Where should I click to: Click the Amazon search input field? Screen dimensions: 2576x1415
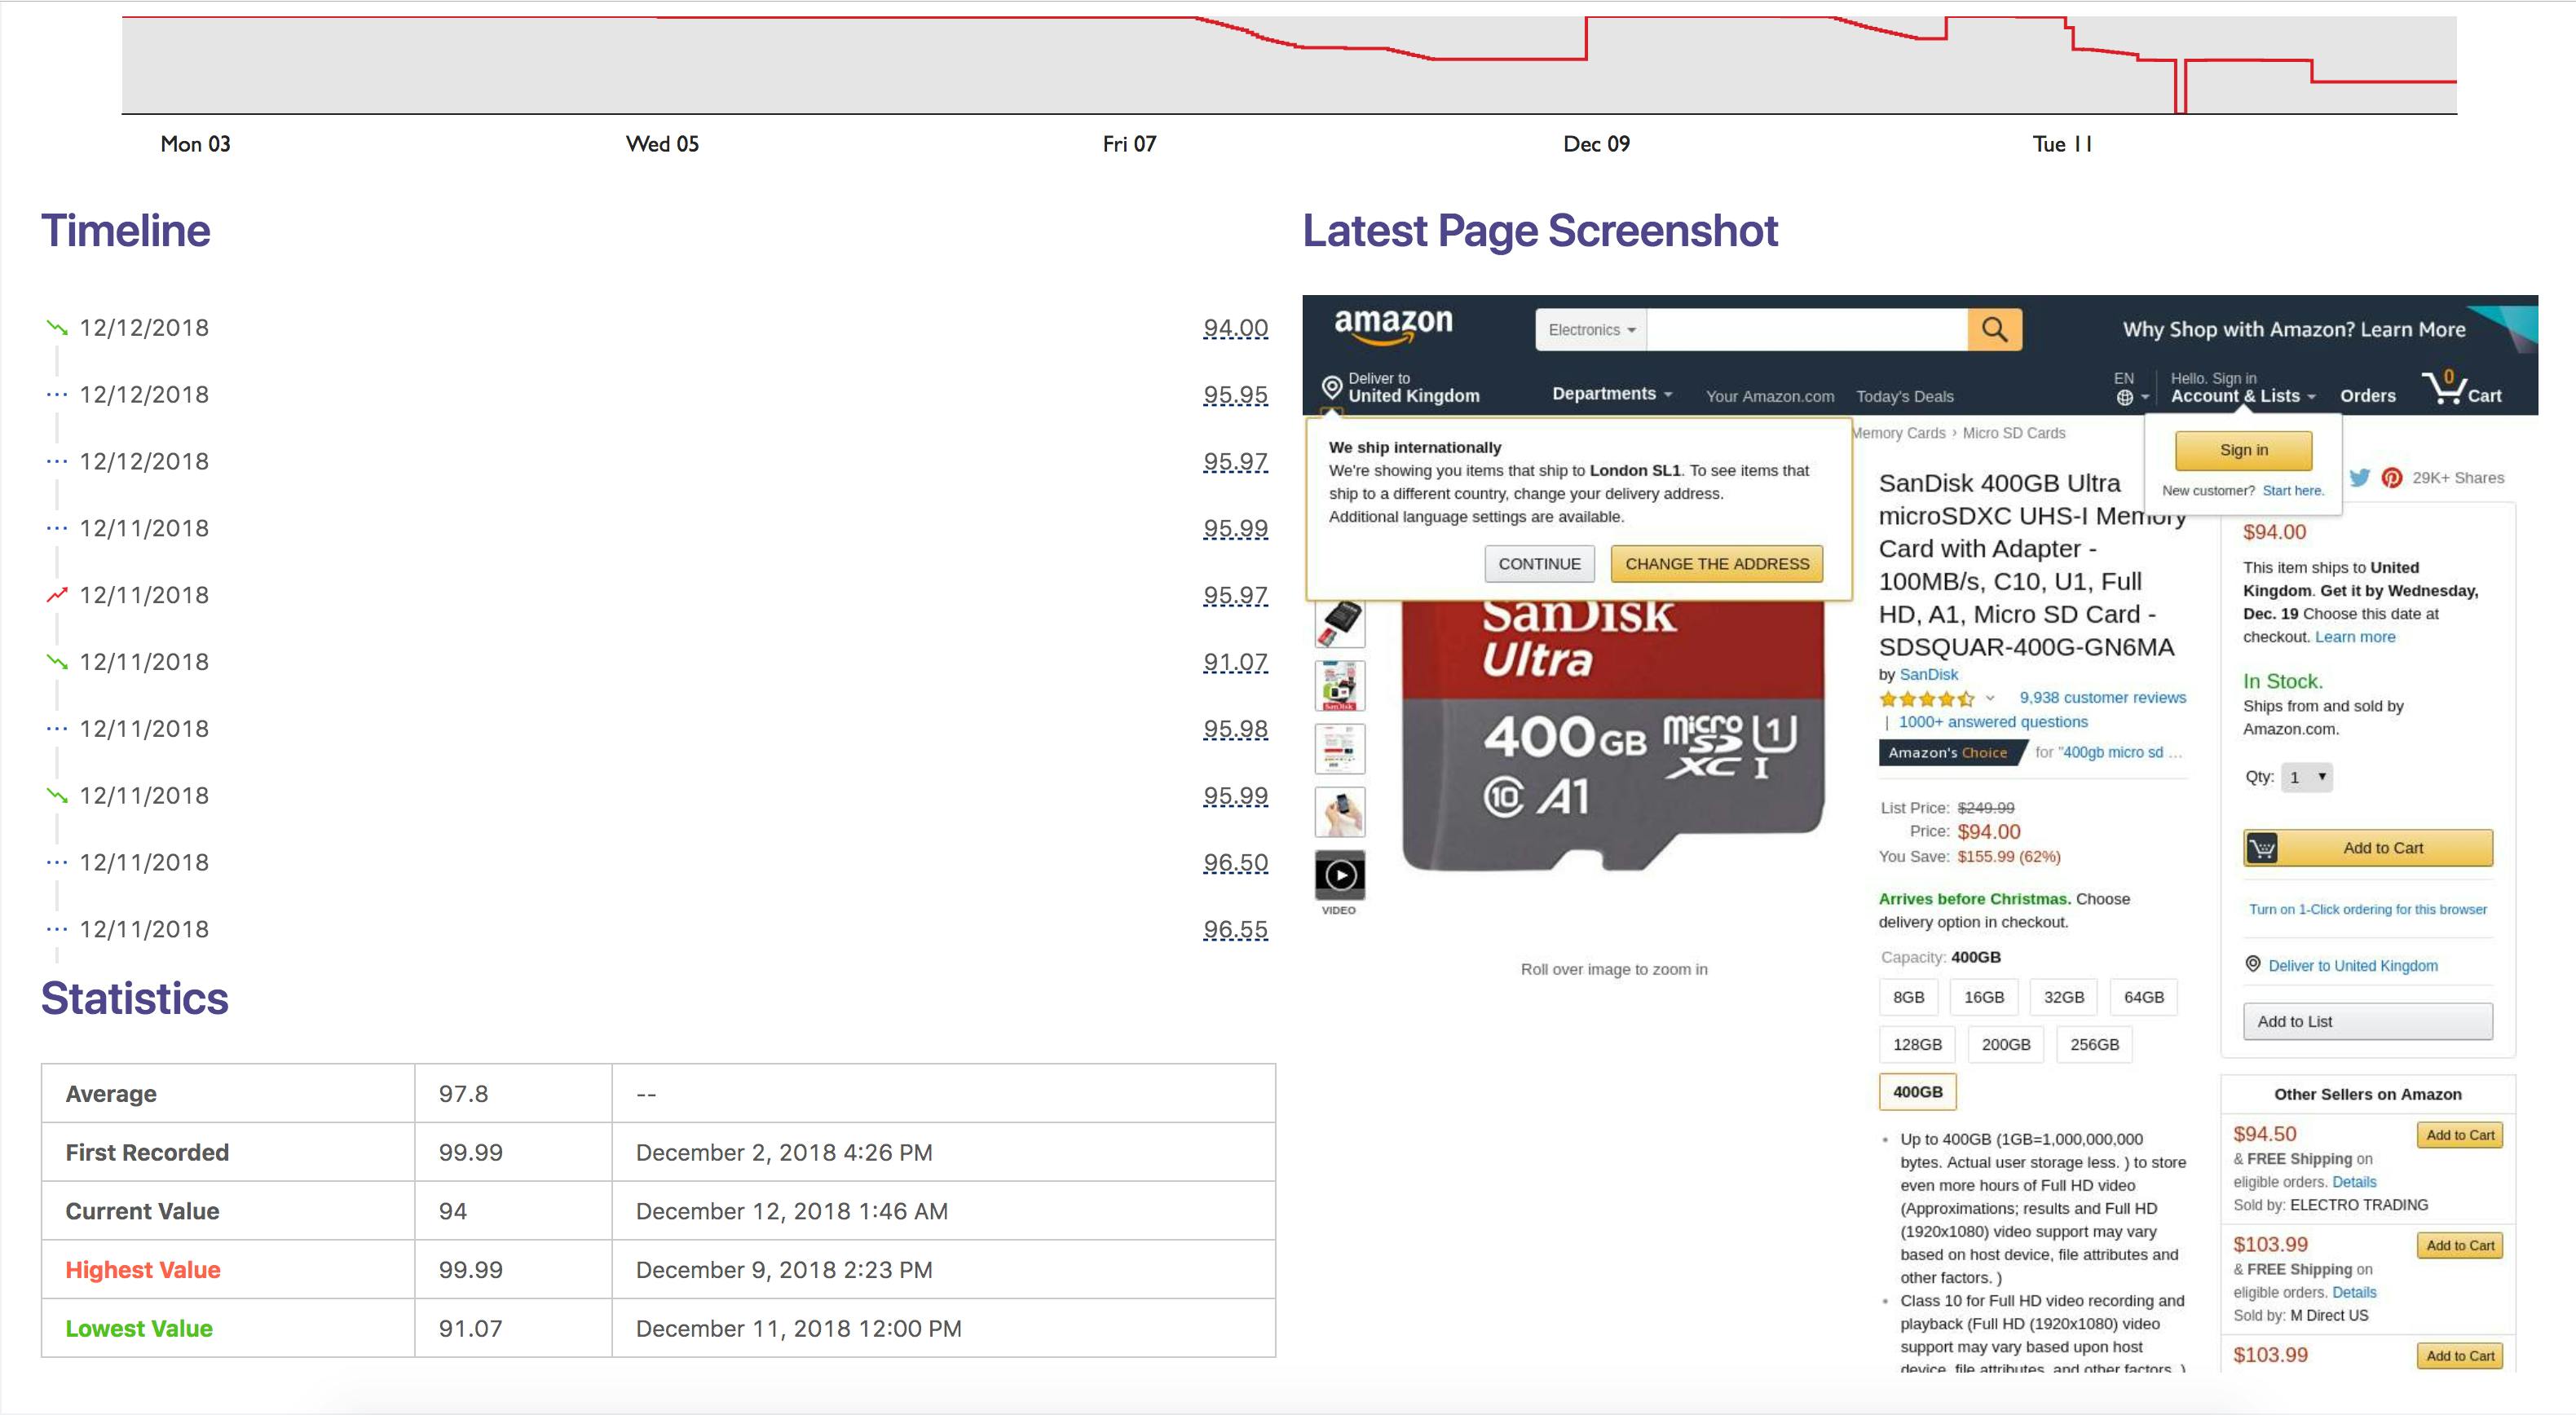coord(1806,330)
